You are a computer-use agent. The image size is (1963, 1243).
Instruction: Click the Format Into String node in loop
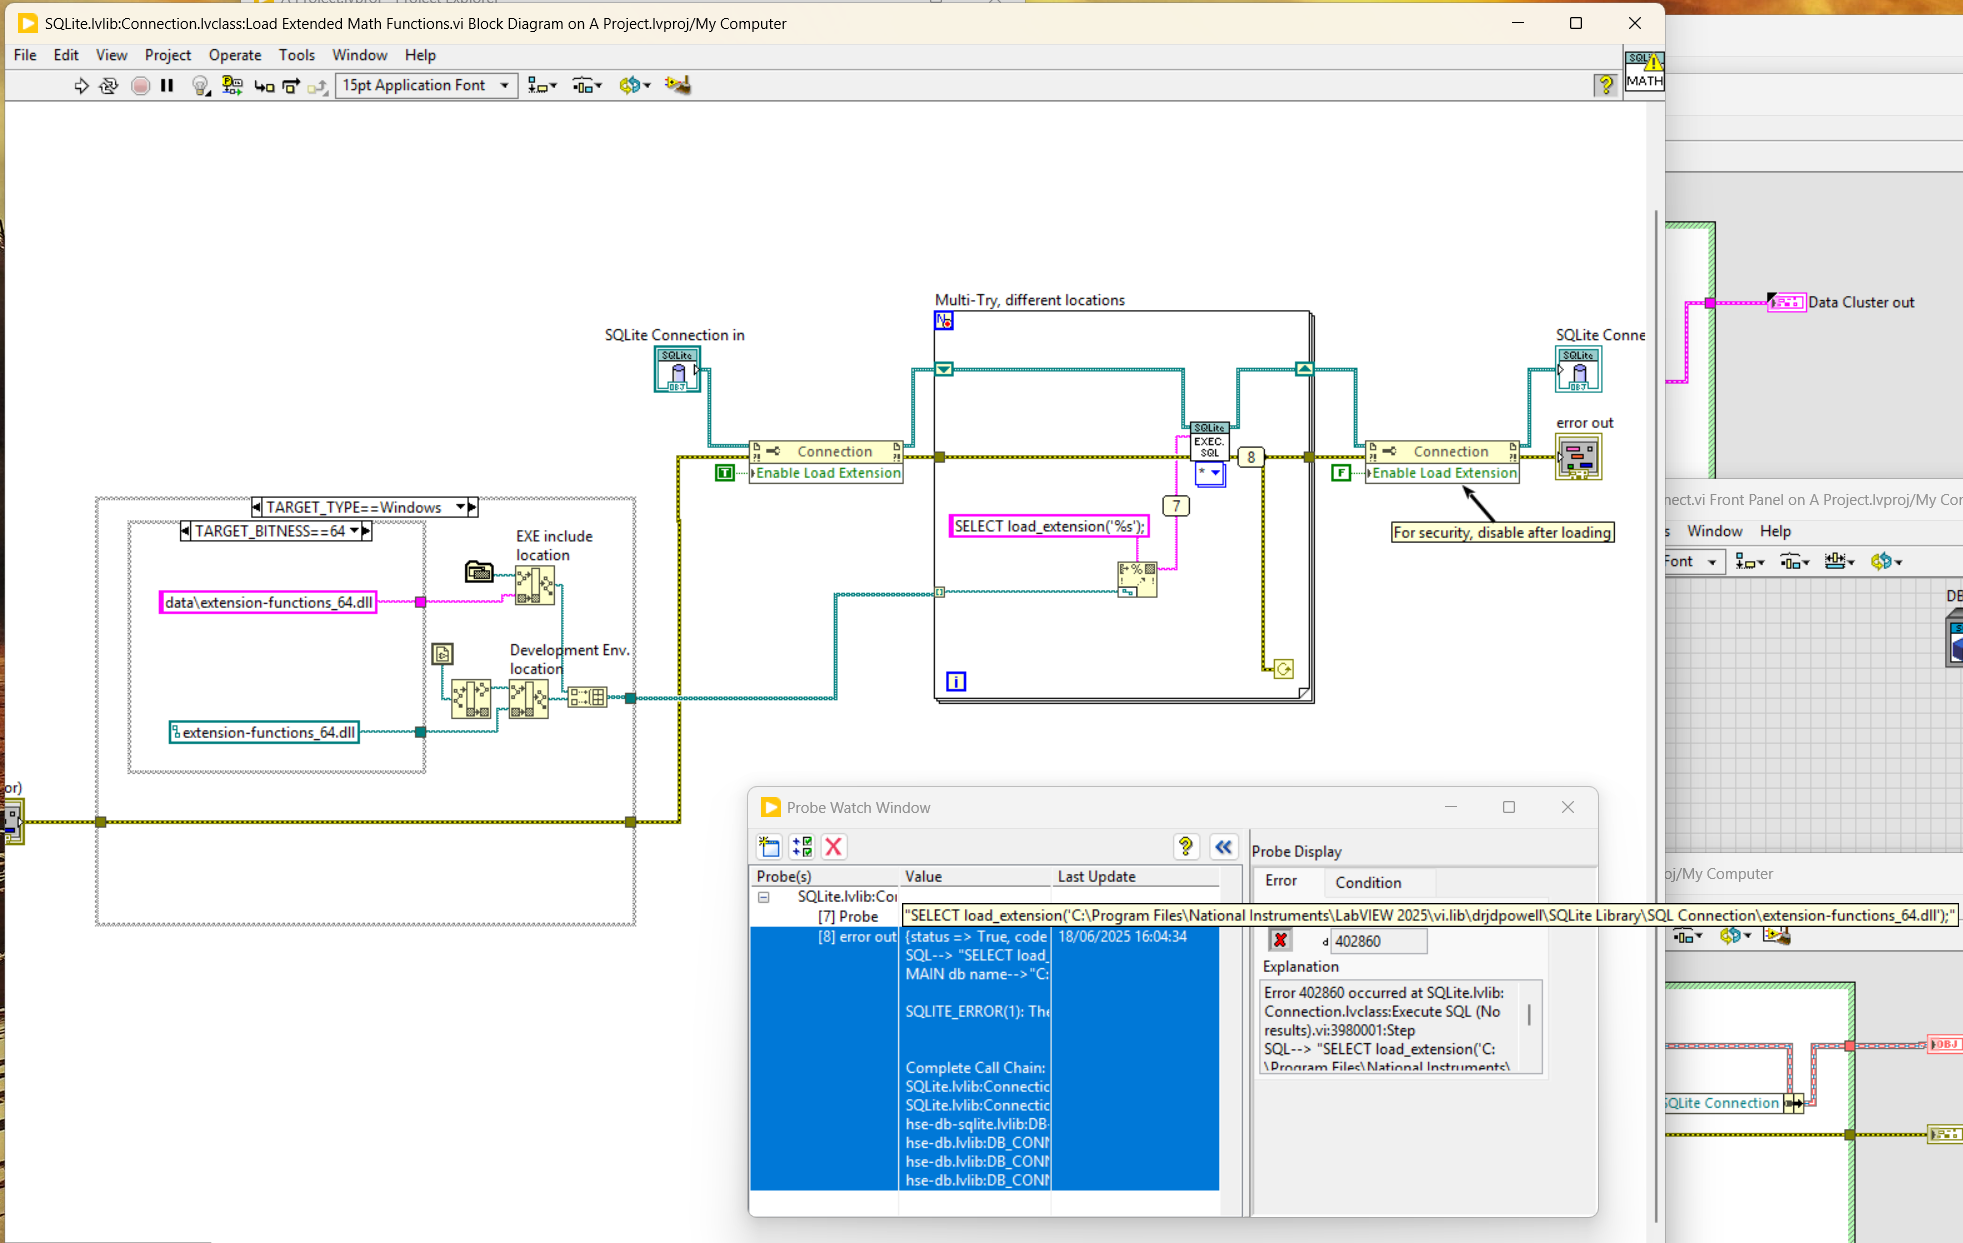tap(1137, 579)
